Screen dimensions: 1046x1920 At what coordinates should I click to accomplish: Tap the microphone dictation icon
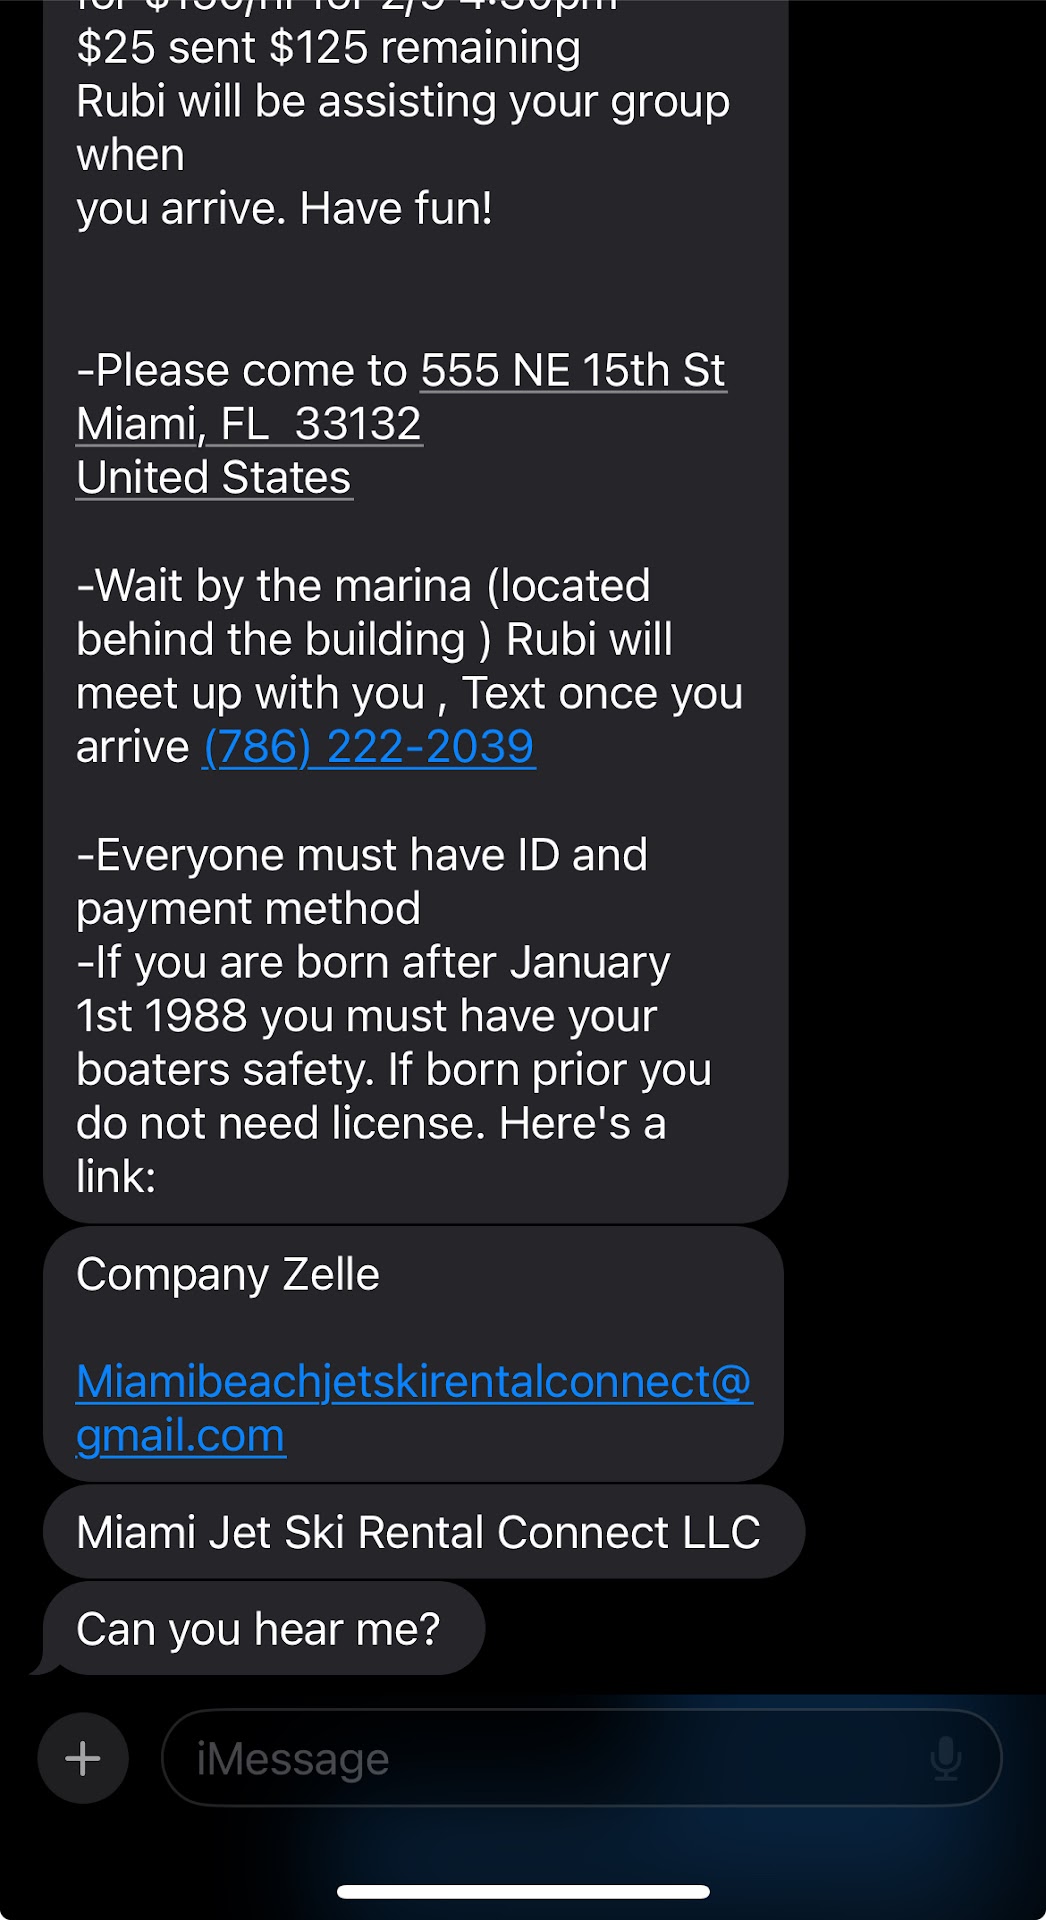945,1758
